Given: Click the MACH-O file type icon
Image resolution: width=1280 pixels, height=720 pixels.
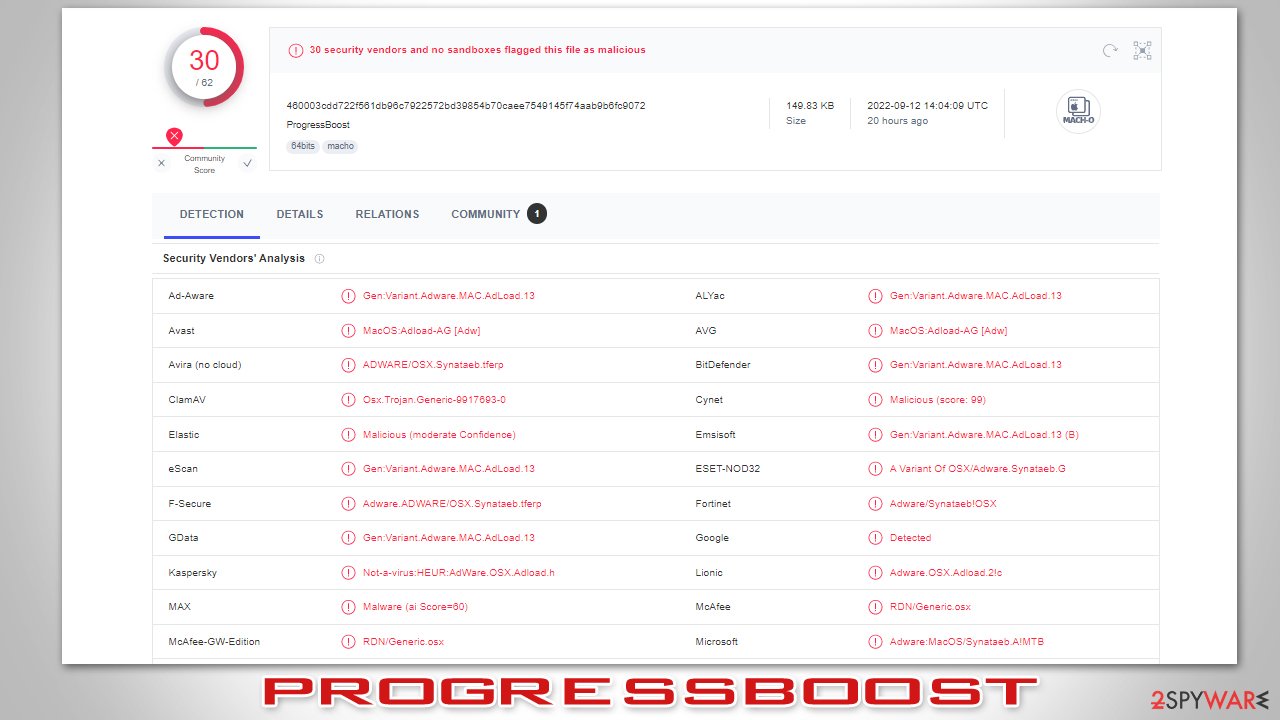Looking at the screenshot, I should pyautogui.click(x=1078, y=111).
